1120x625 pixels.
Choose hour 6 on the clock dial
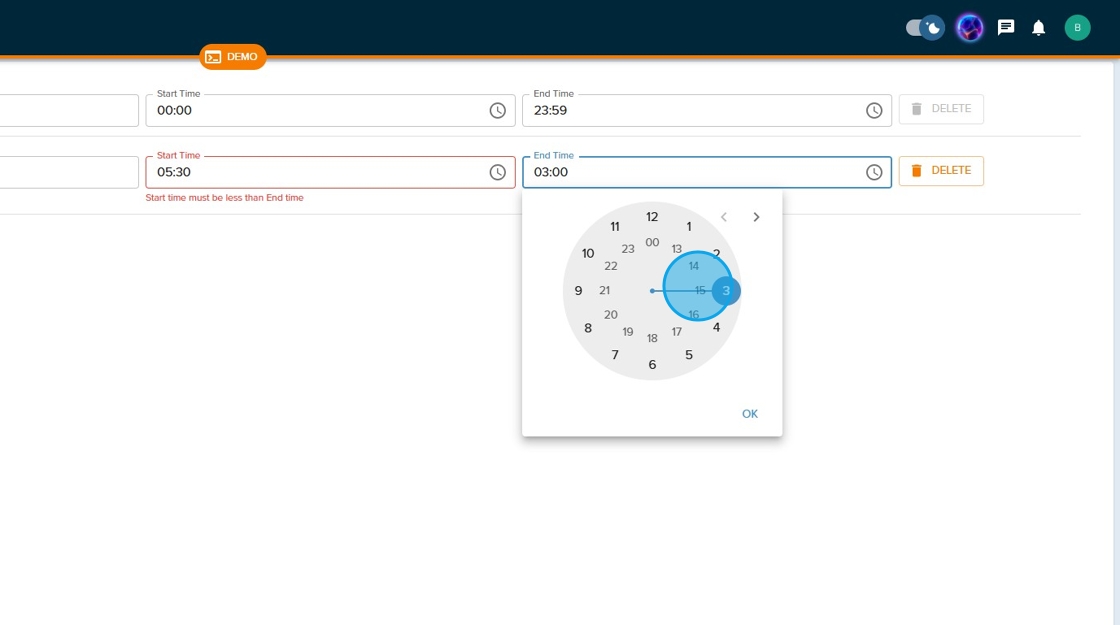pos(652,365)
